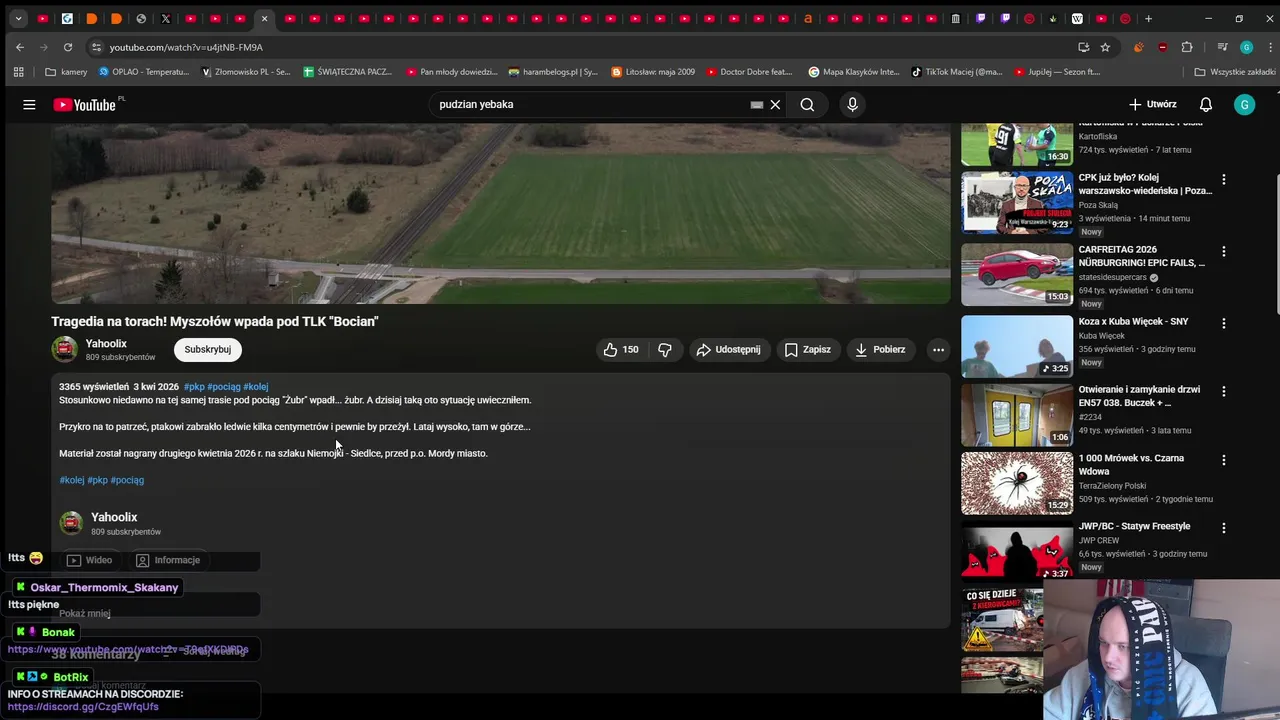1280x720 pixels.
Task: Open options for CARFREITAG 2026 video
Action: click(1223, 251)
